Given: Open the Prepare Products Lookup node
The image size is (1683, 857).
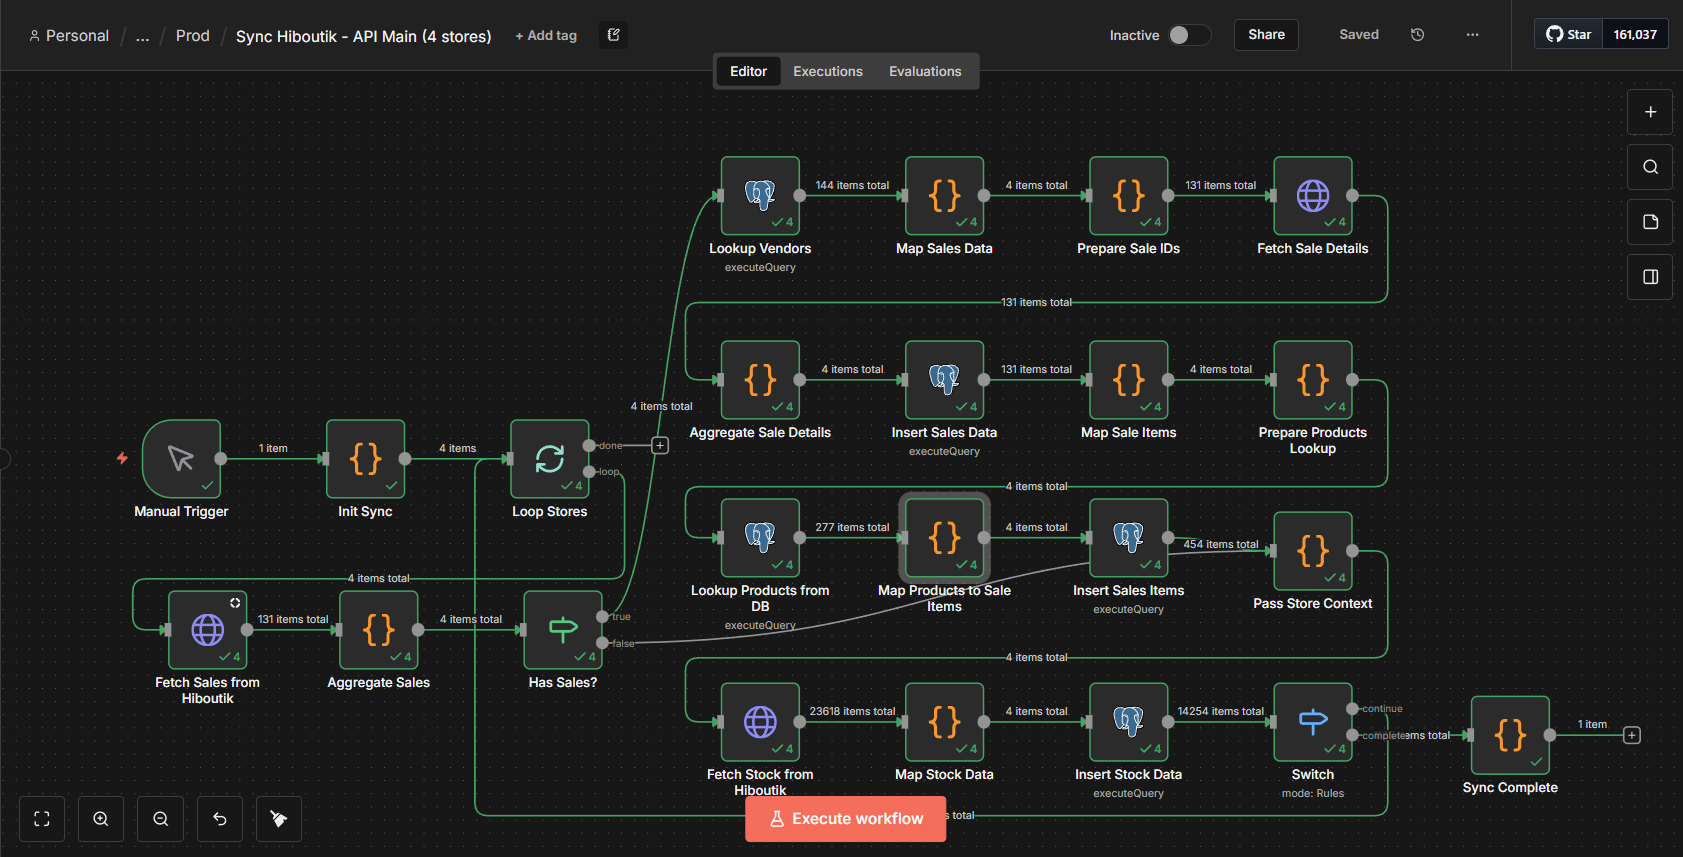Looking at the screenshot, I should click(x=1312, y=380).
